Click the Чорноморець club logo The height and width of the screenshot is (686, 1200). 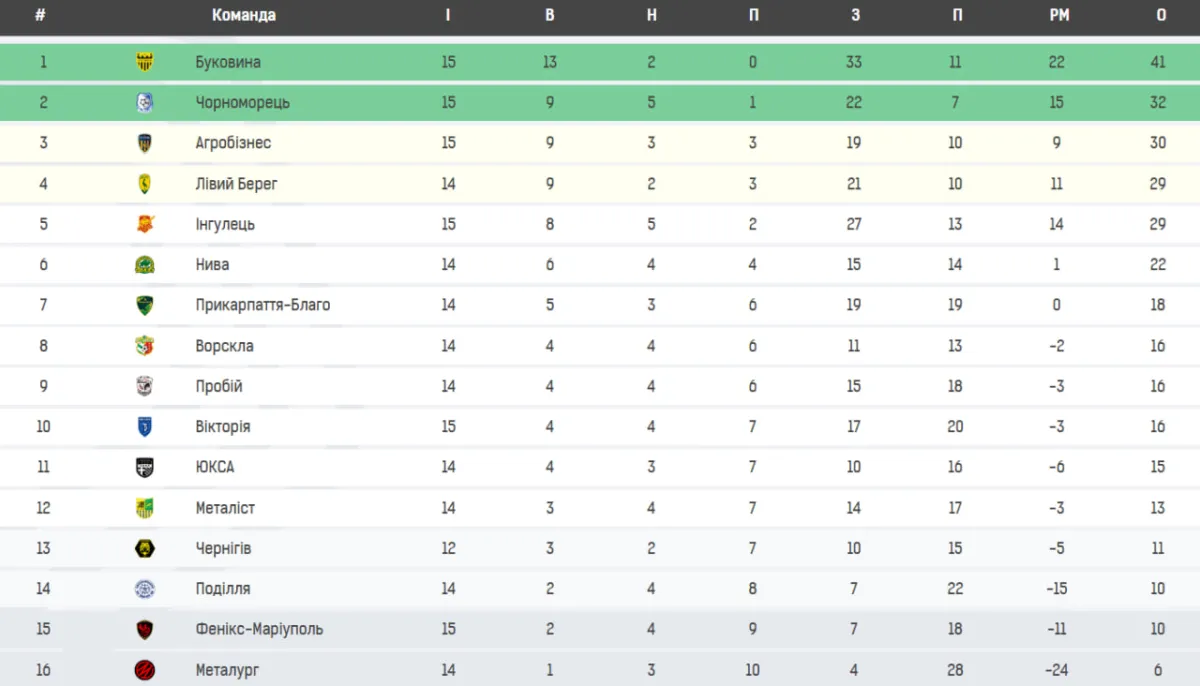[x=145, y=102]
